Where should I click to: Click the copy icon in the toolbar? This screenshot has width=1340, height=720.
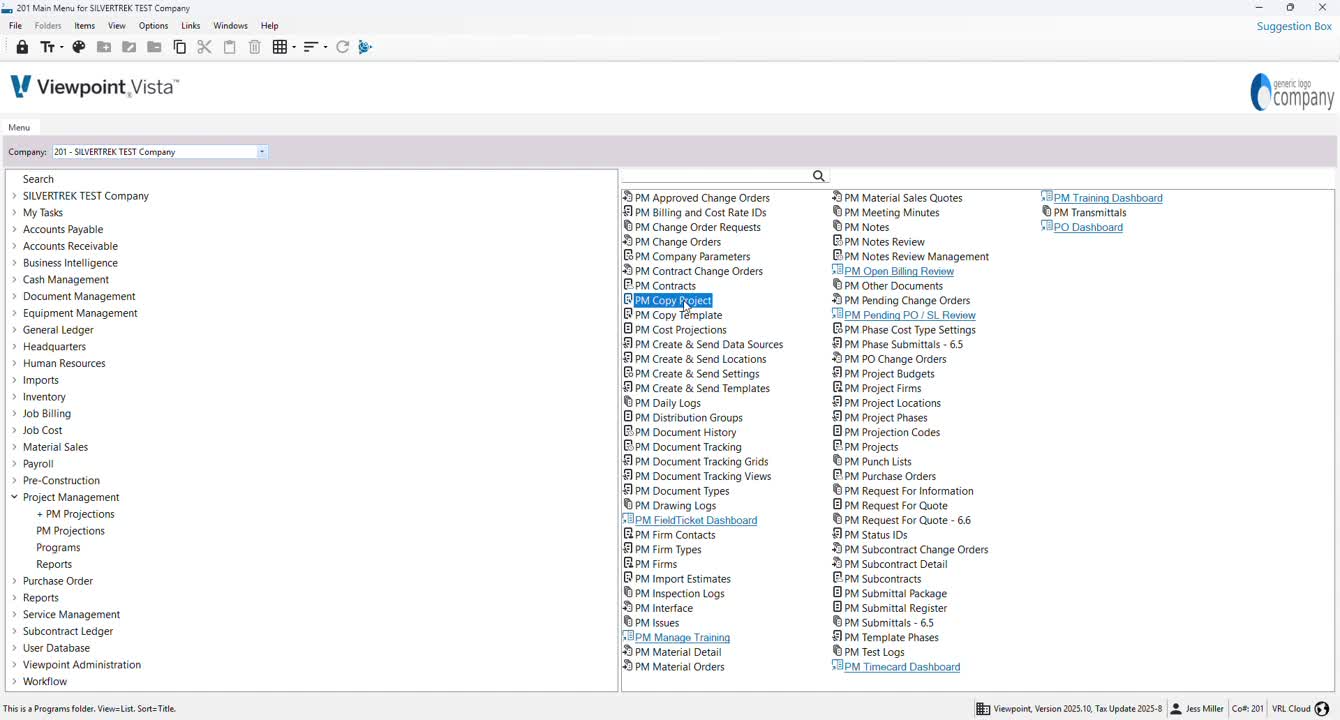coord(180,47)
